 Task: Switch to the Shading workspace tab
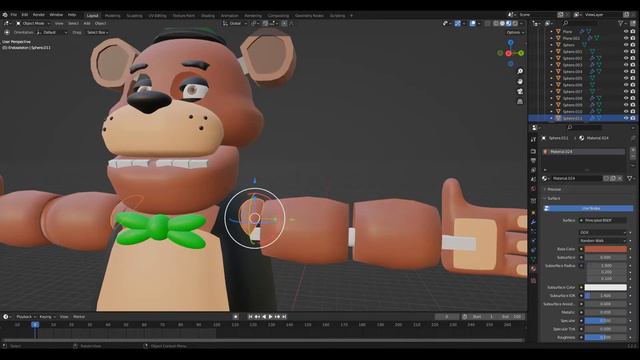click(208, 16)
